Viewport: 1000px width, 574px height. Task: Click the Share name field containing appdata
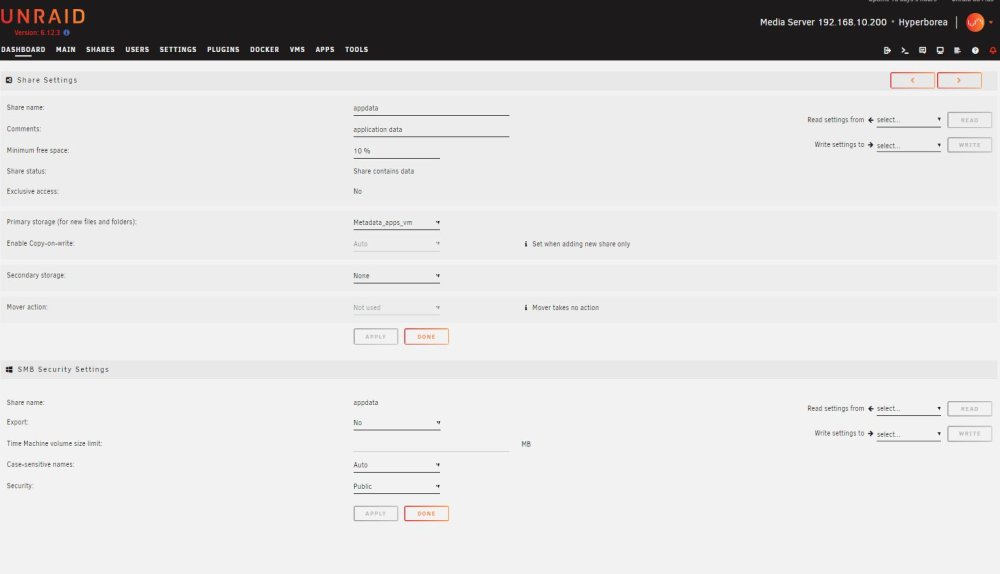click(x=431, y=108)
